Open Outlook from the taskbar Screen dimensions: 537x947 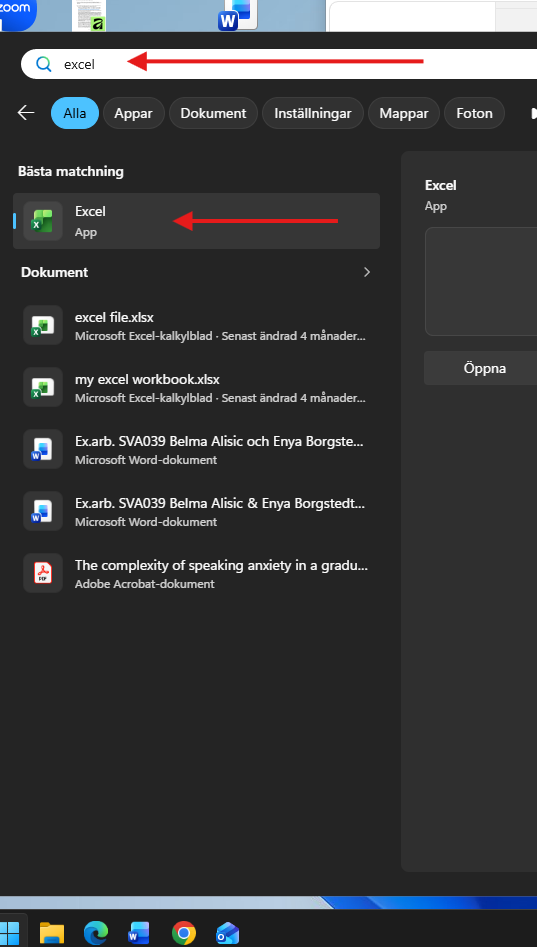pyautogui.click(x=228, y=933)
